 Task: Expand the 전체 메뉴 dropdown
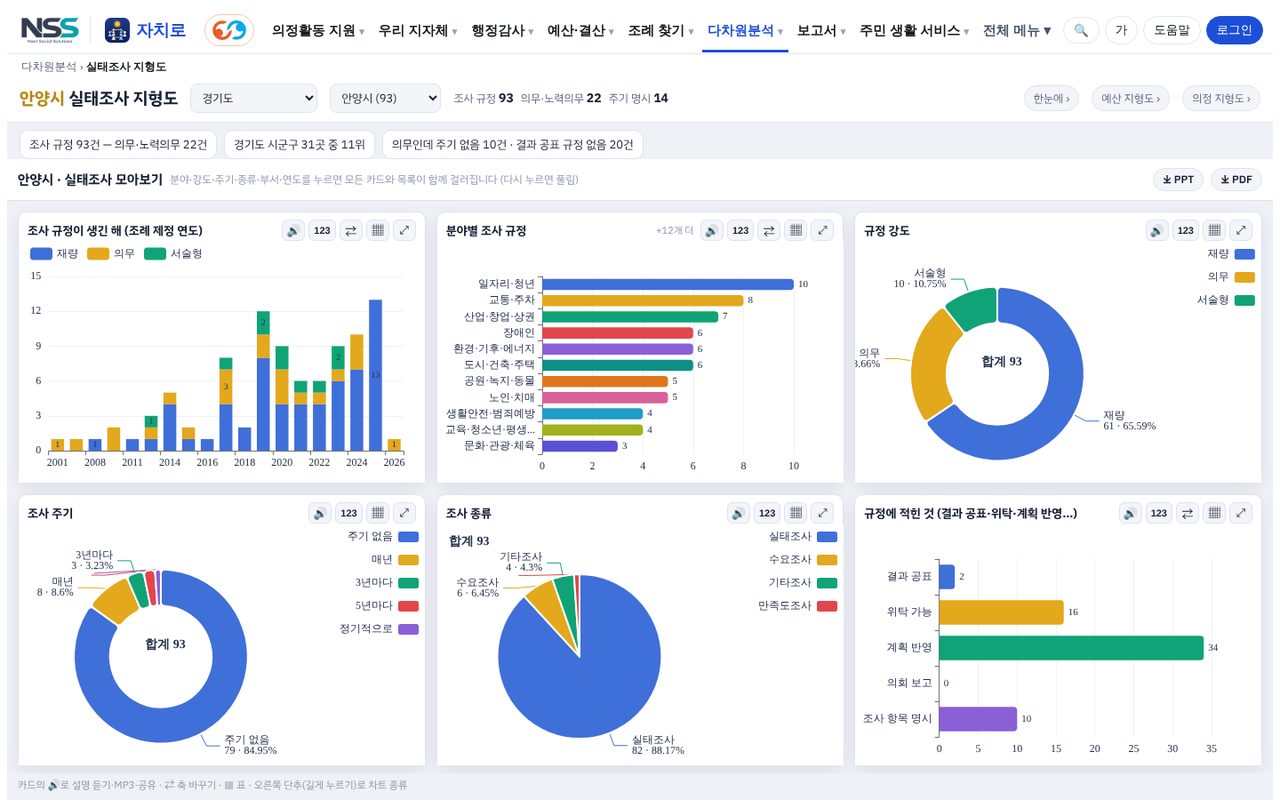pos(1017,31)
